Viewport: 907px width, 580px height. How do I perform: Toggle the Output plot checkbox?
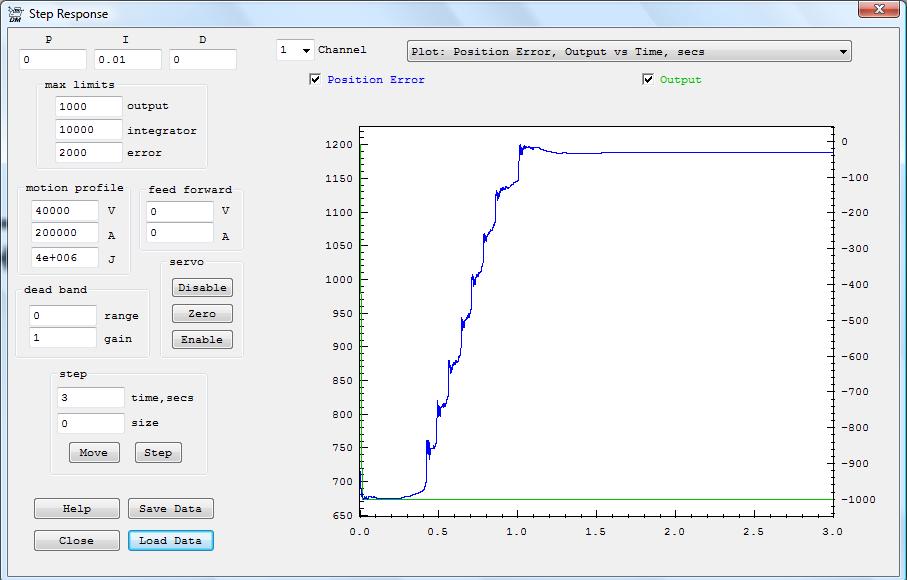click(648, 80)
